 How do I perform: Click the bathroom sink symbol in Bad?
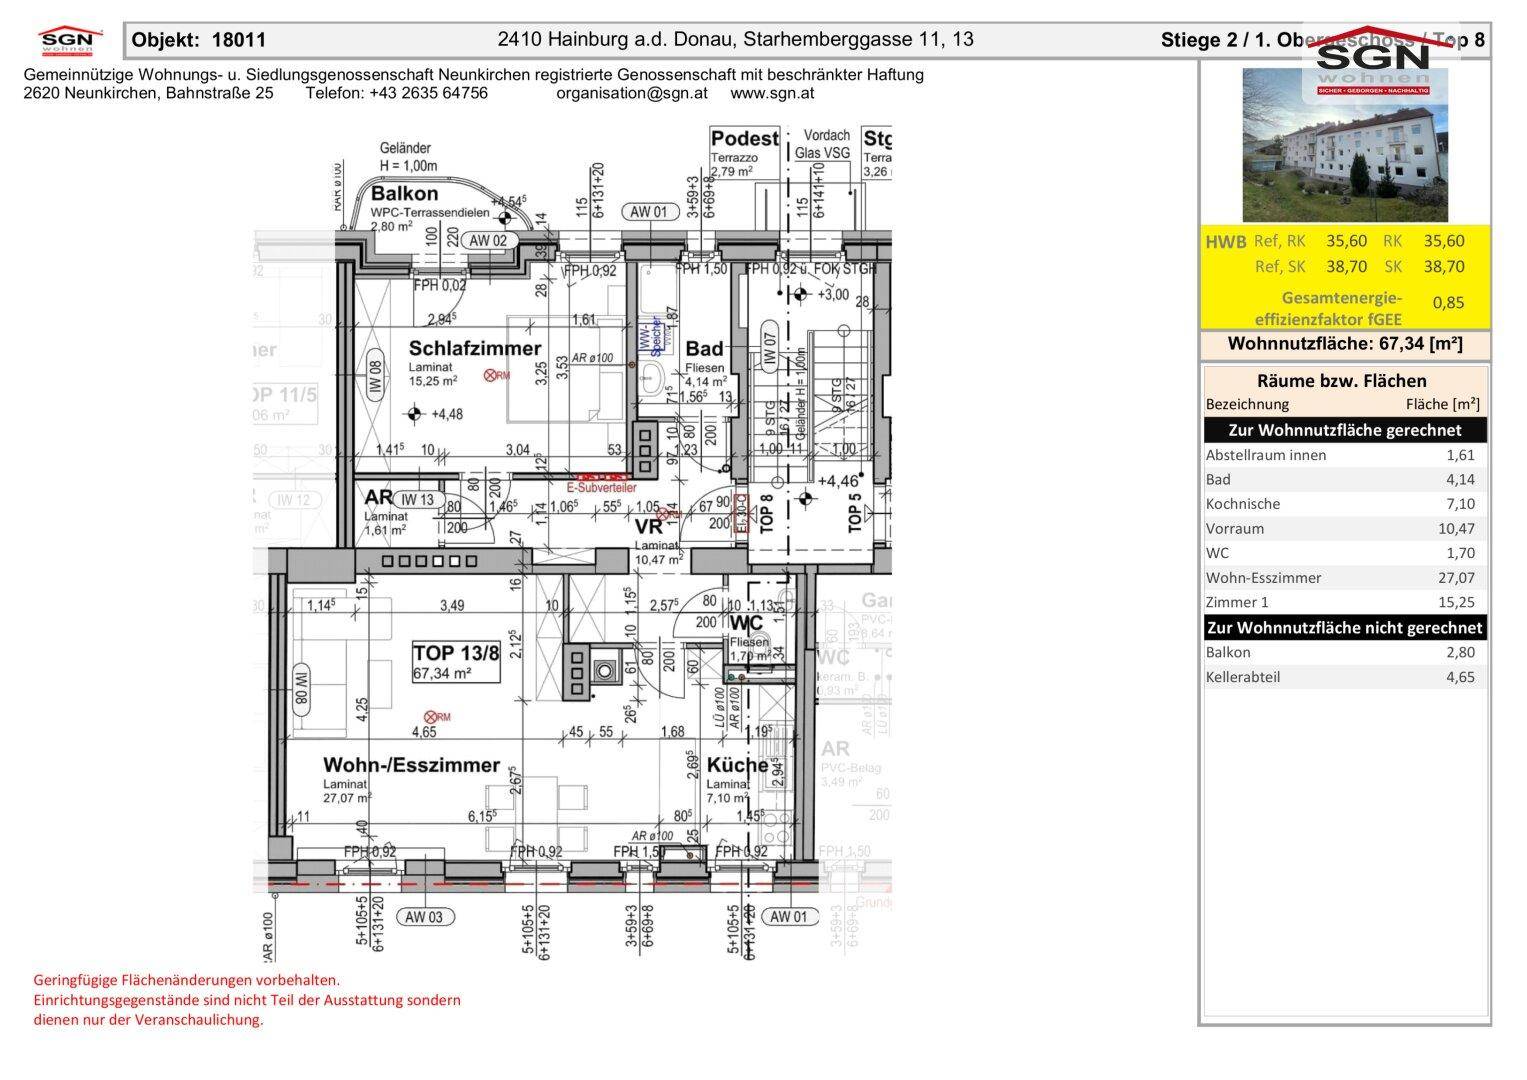pos(650,378)
